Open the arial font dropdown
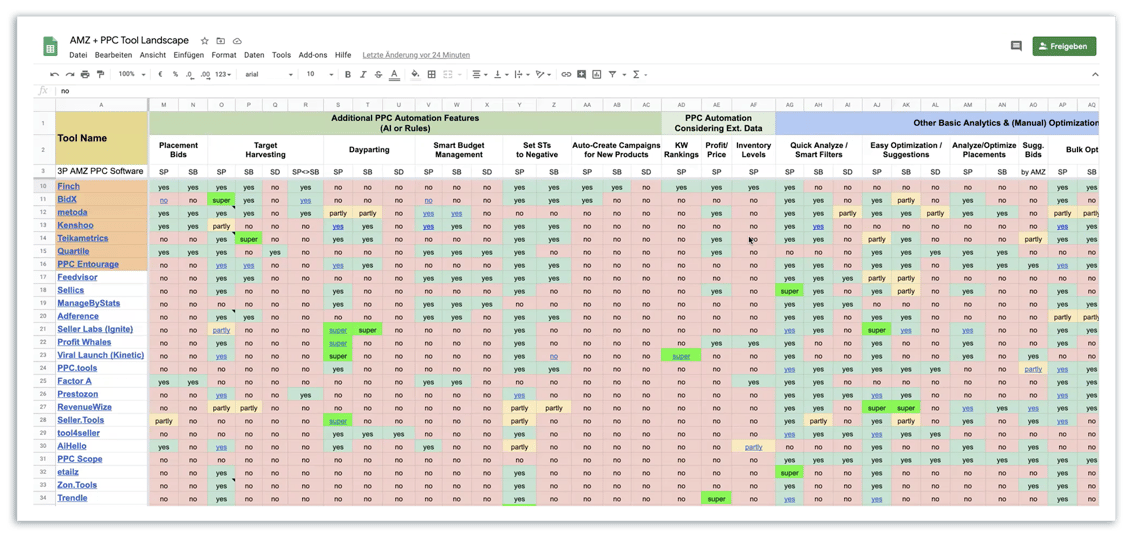This screenshot has height=538, width=1133. (269, 74)
